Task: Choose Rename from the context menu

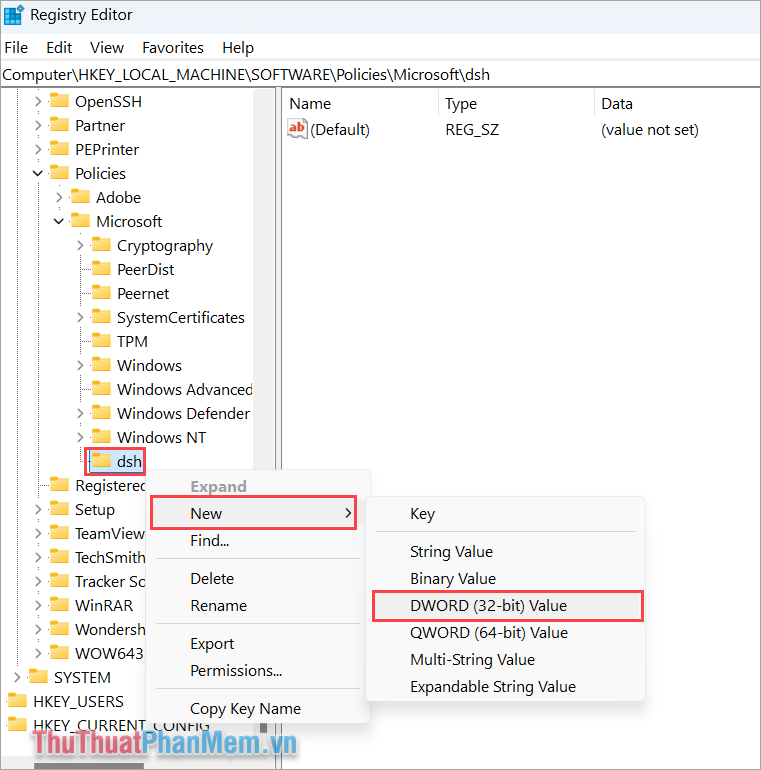Action: point(257,605)
